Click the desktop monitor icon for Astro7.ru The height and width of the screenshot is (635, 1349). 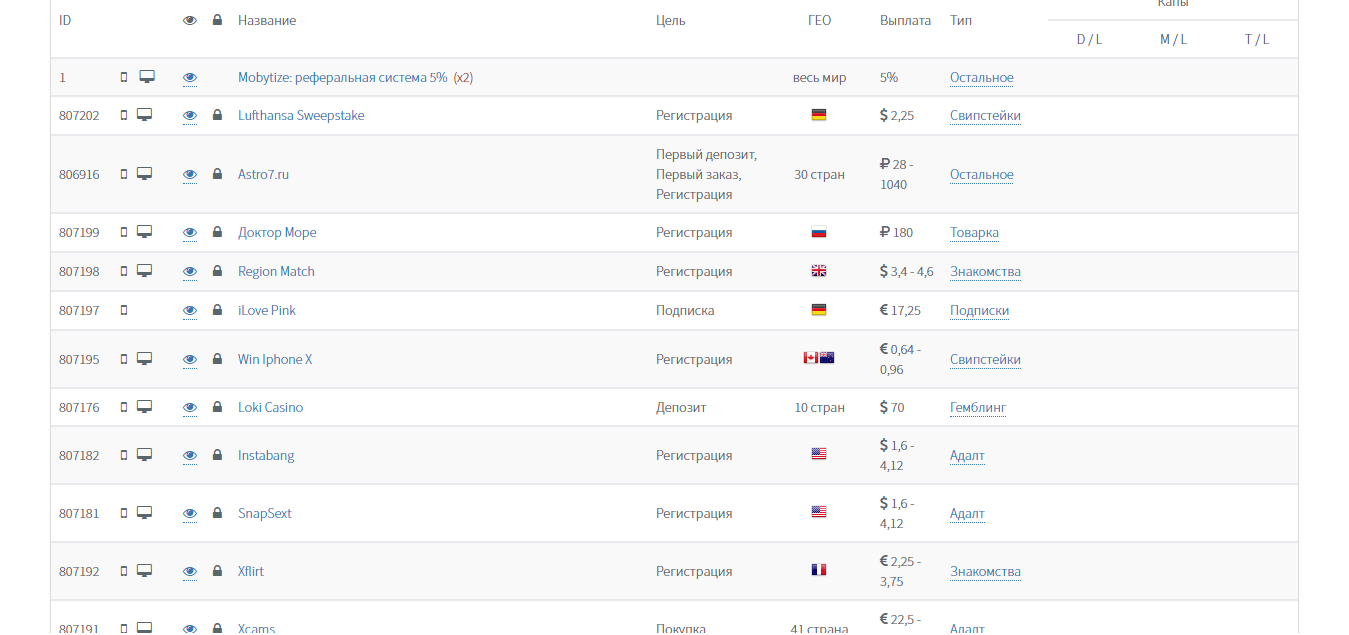tap(145, 174)
